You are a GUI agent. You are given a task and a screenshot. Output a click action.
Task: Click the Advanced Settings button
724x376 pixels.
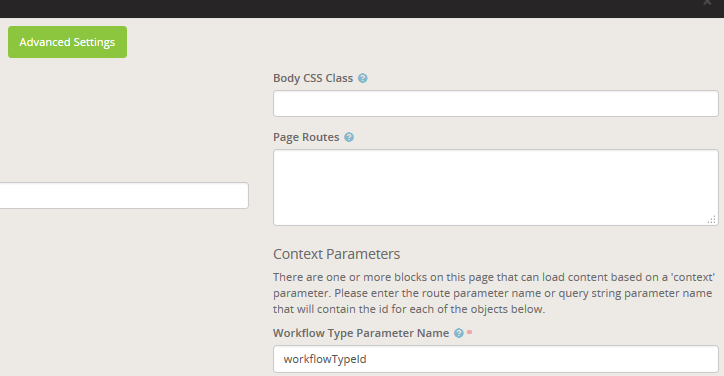pyautogui.click(x=67, y=42)
